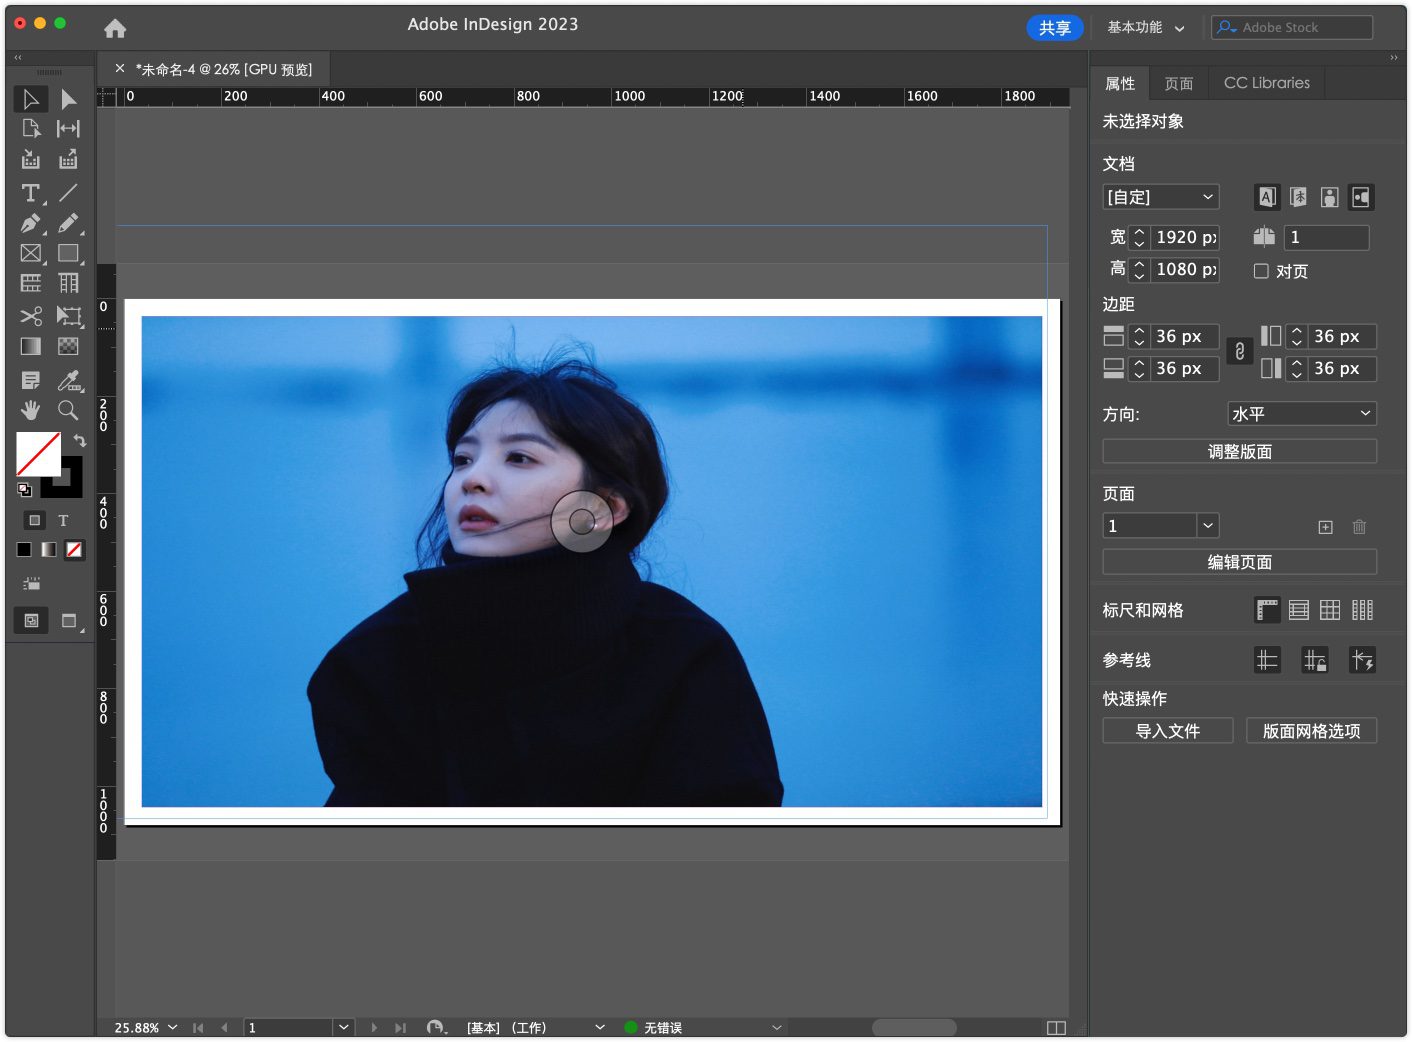Screen dimensions: 1412x1042
Task: Toggle the margin link constraint icon
Action: click(1239, 352)
